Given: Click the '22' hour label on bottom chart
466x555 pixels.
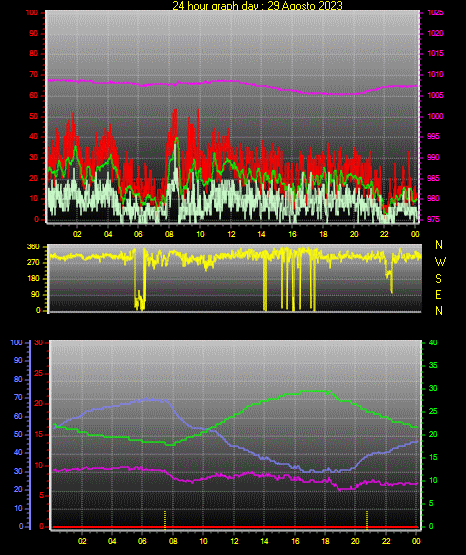Looking at the screenshot, I should [x=386, y=541].
